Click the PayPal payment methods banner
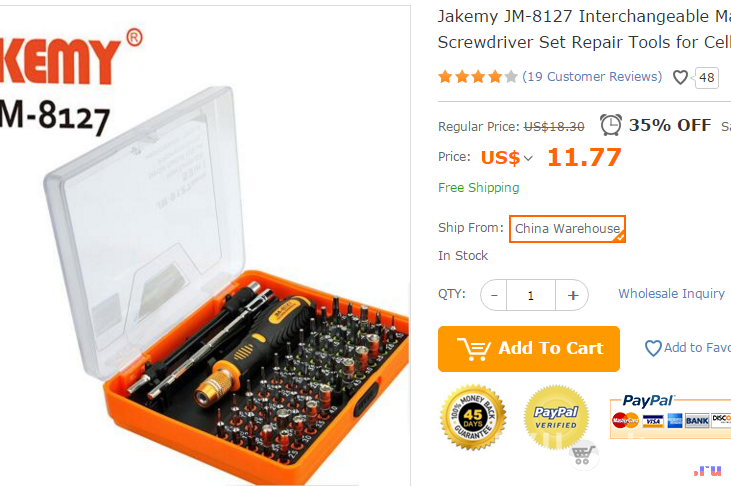Screen dimensions: 731x486 [670, 417]
